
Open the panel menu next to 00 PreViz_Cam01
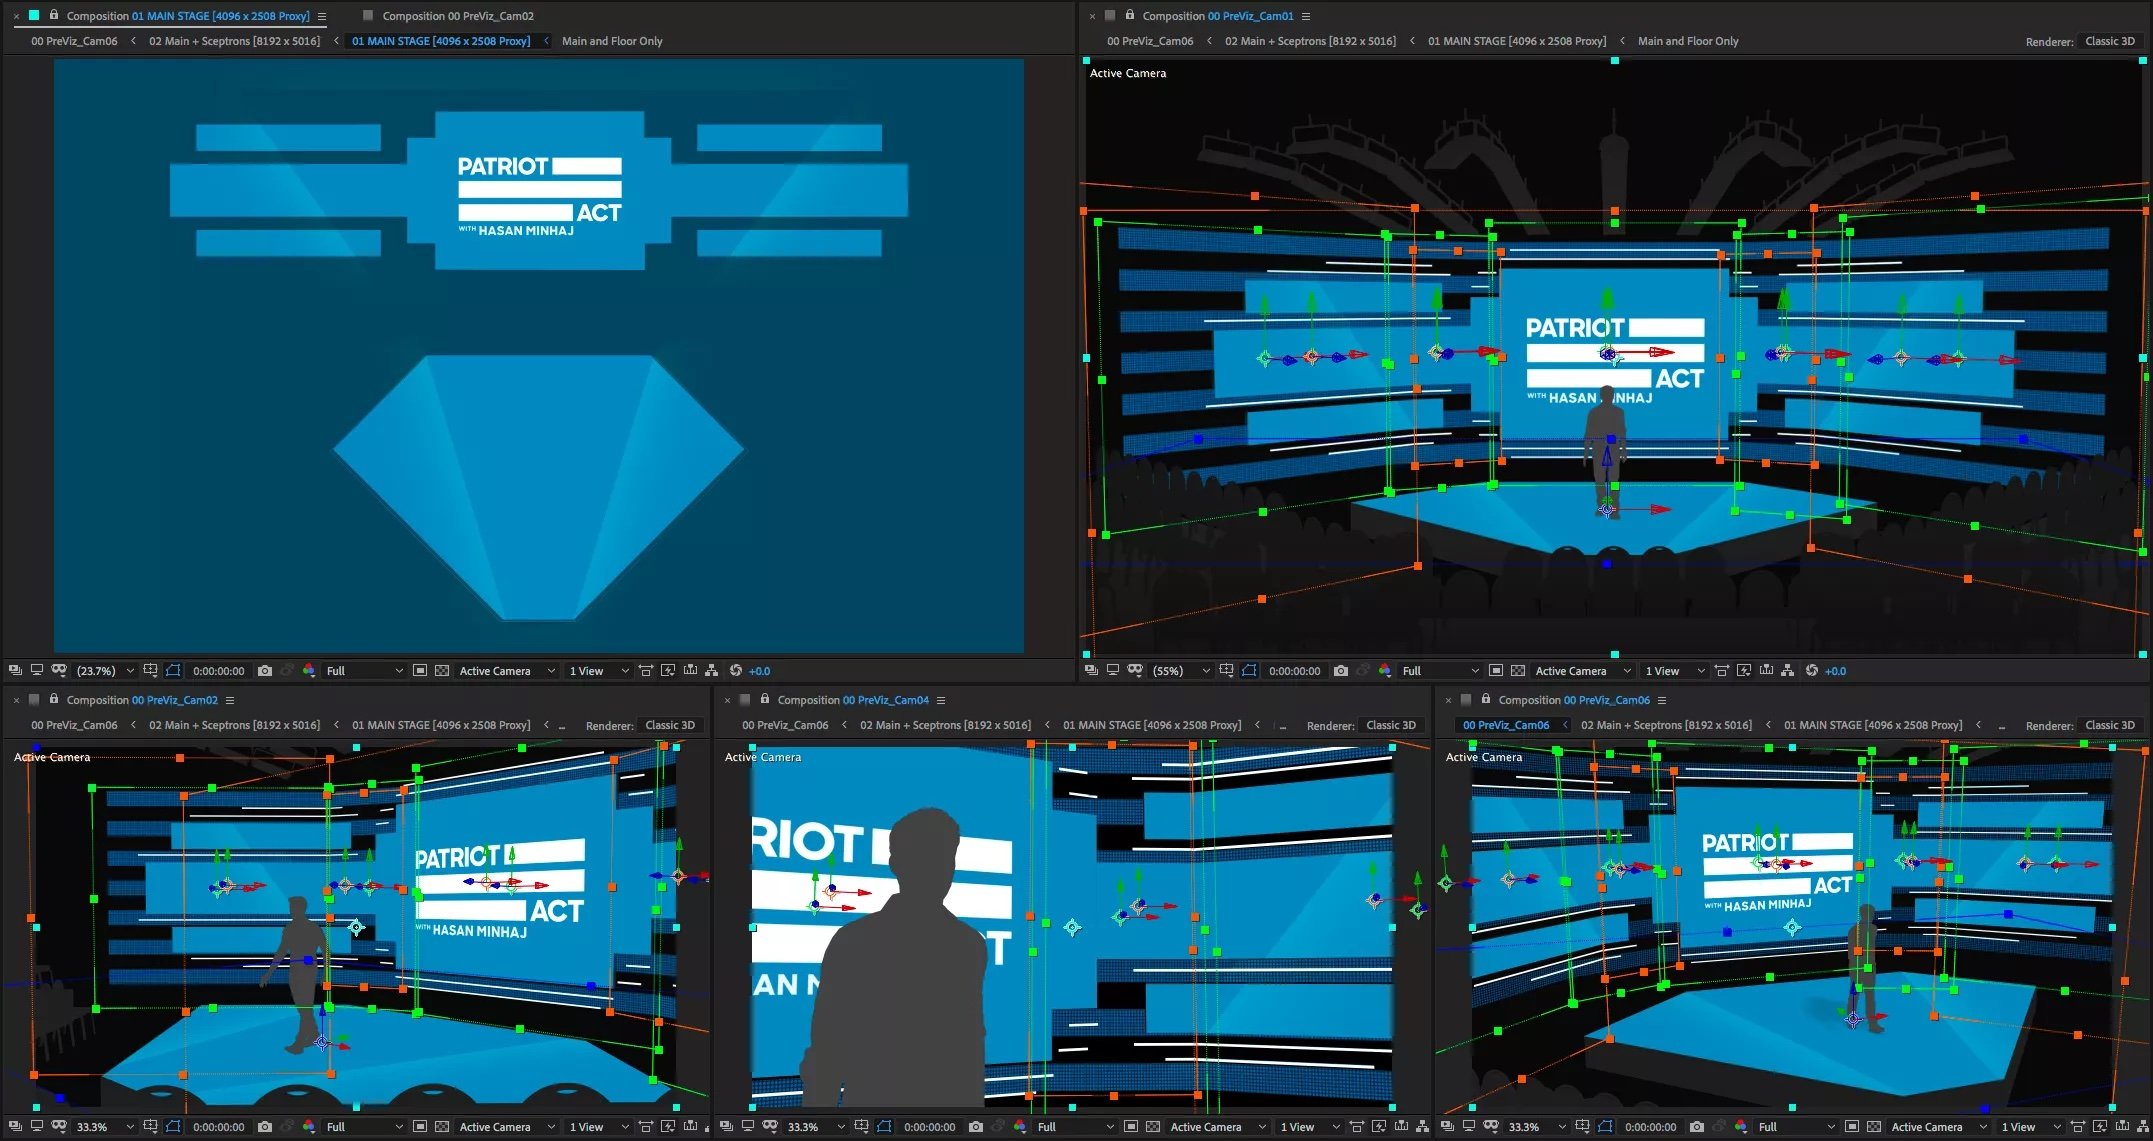click(x=1306, y=16)
